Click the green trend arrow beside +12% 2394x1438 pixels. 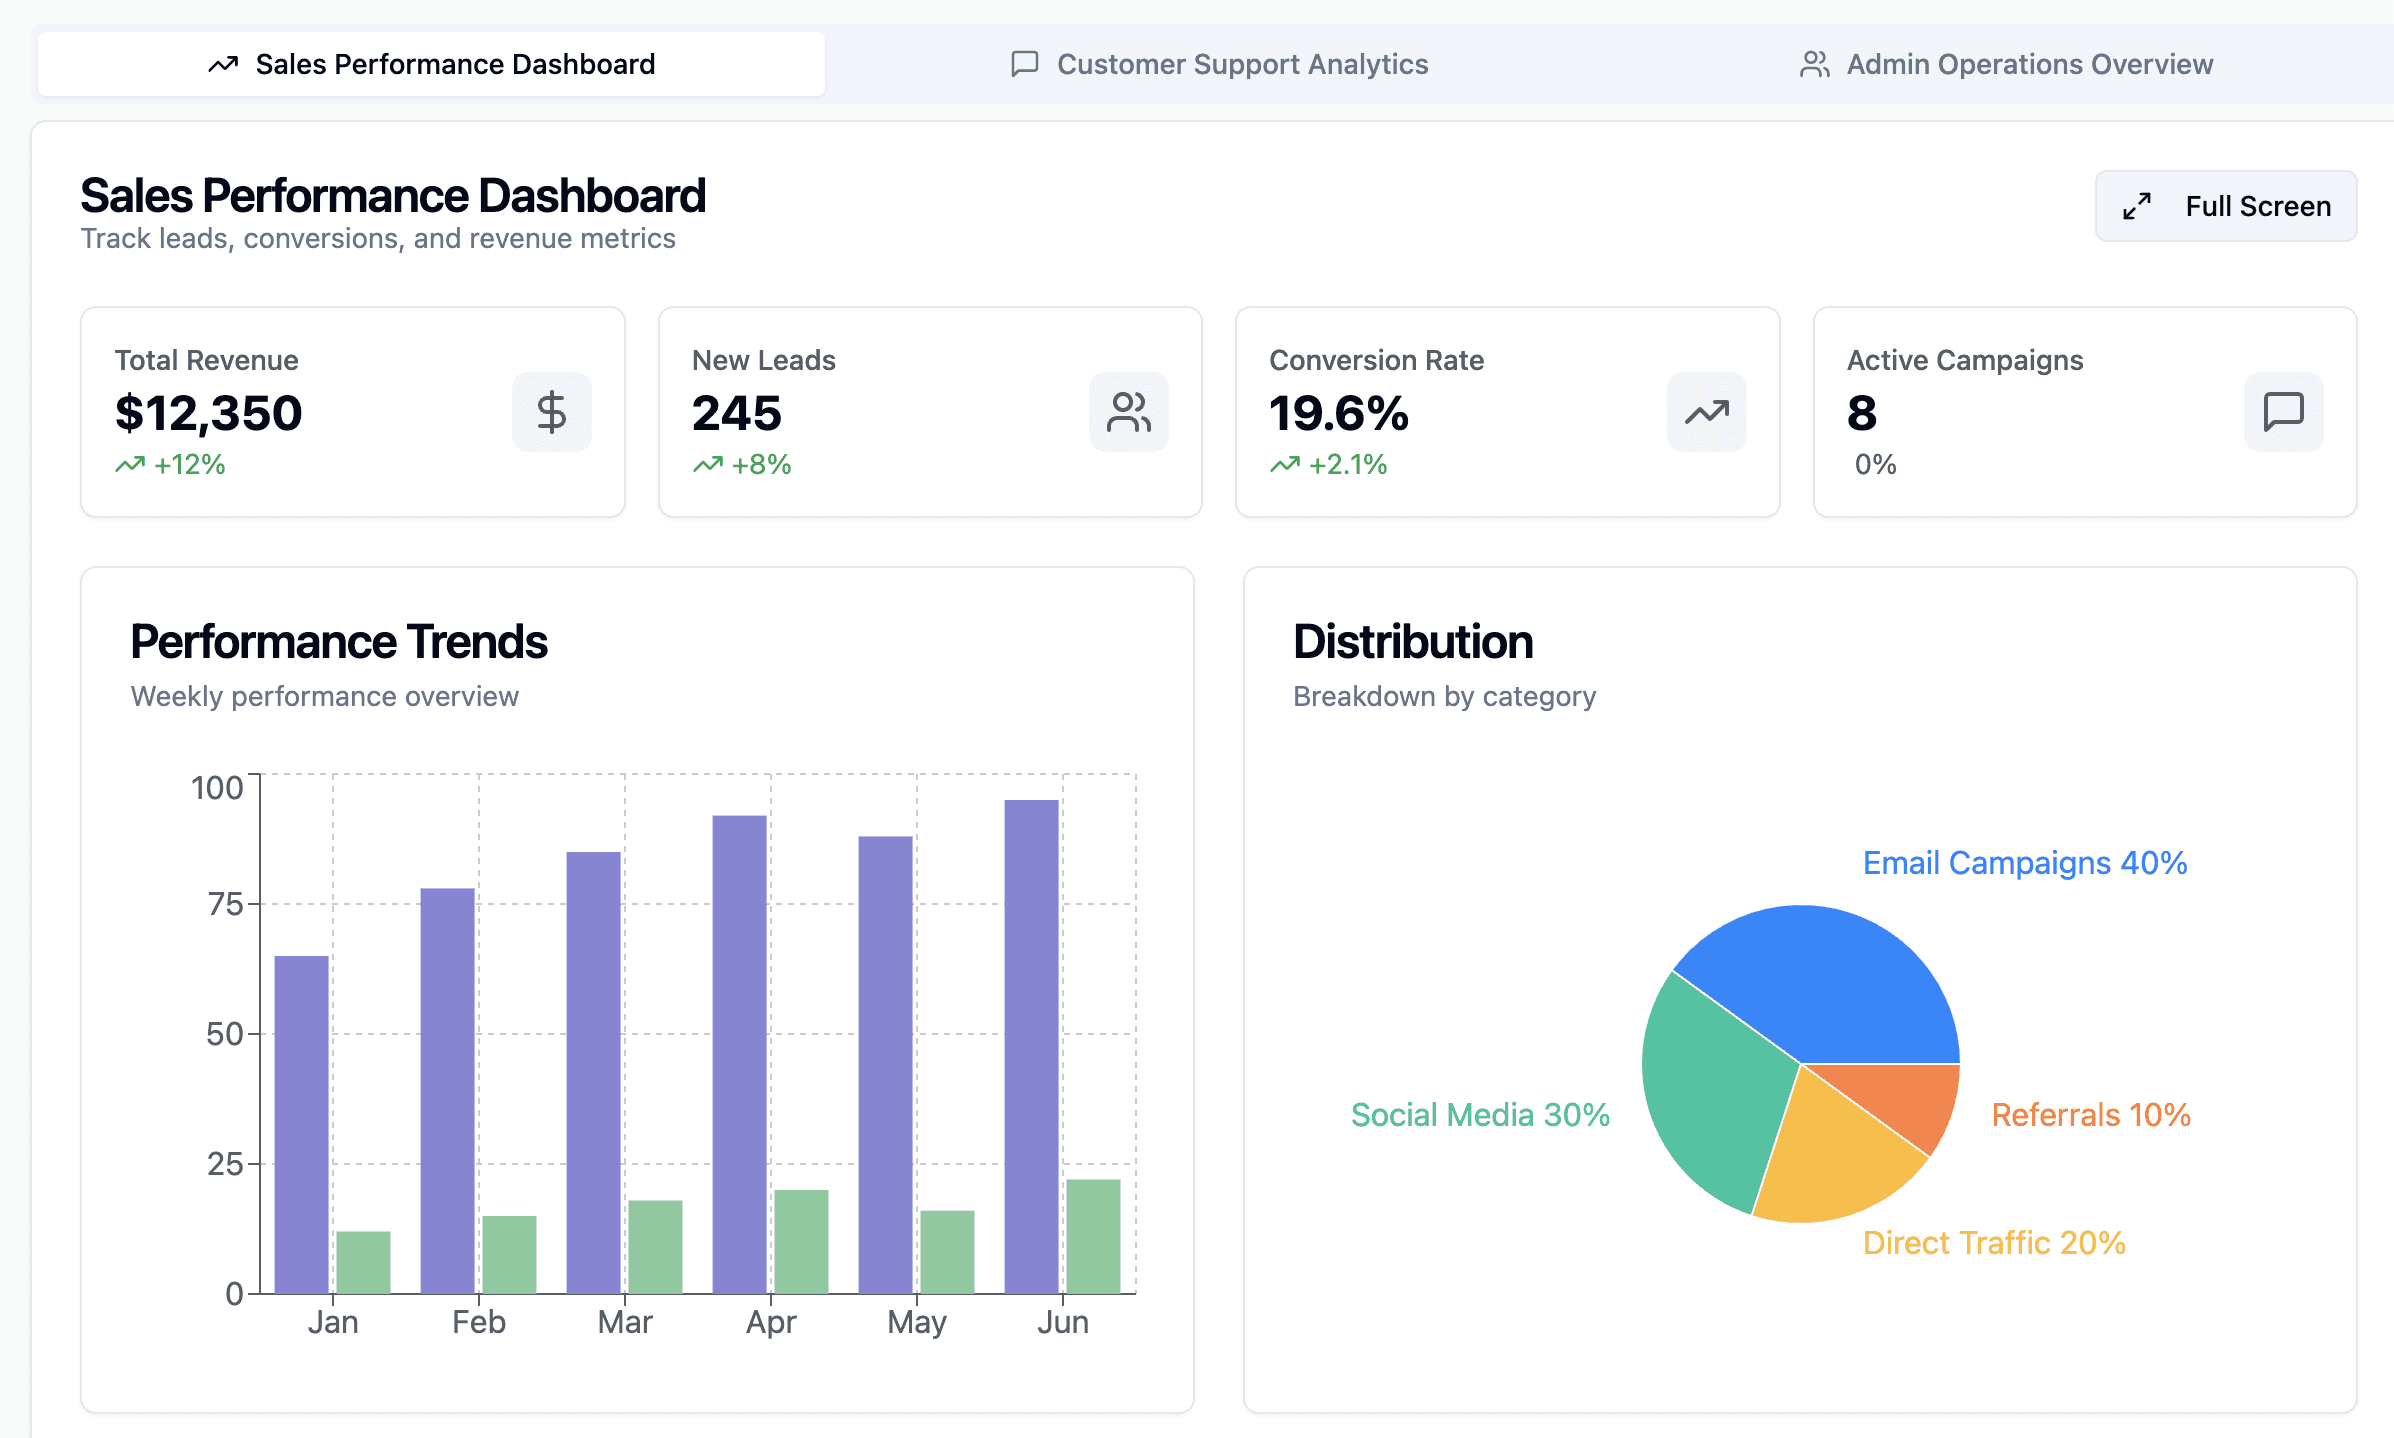click(x=130, y=465)
